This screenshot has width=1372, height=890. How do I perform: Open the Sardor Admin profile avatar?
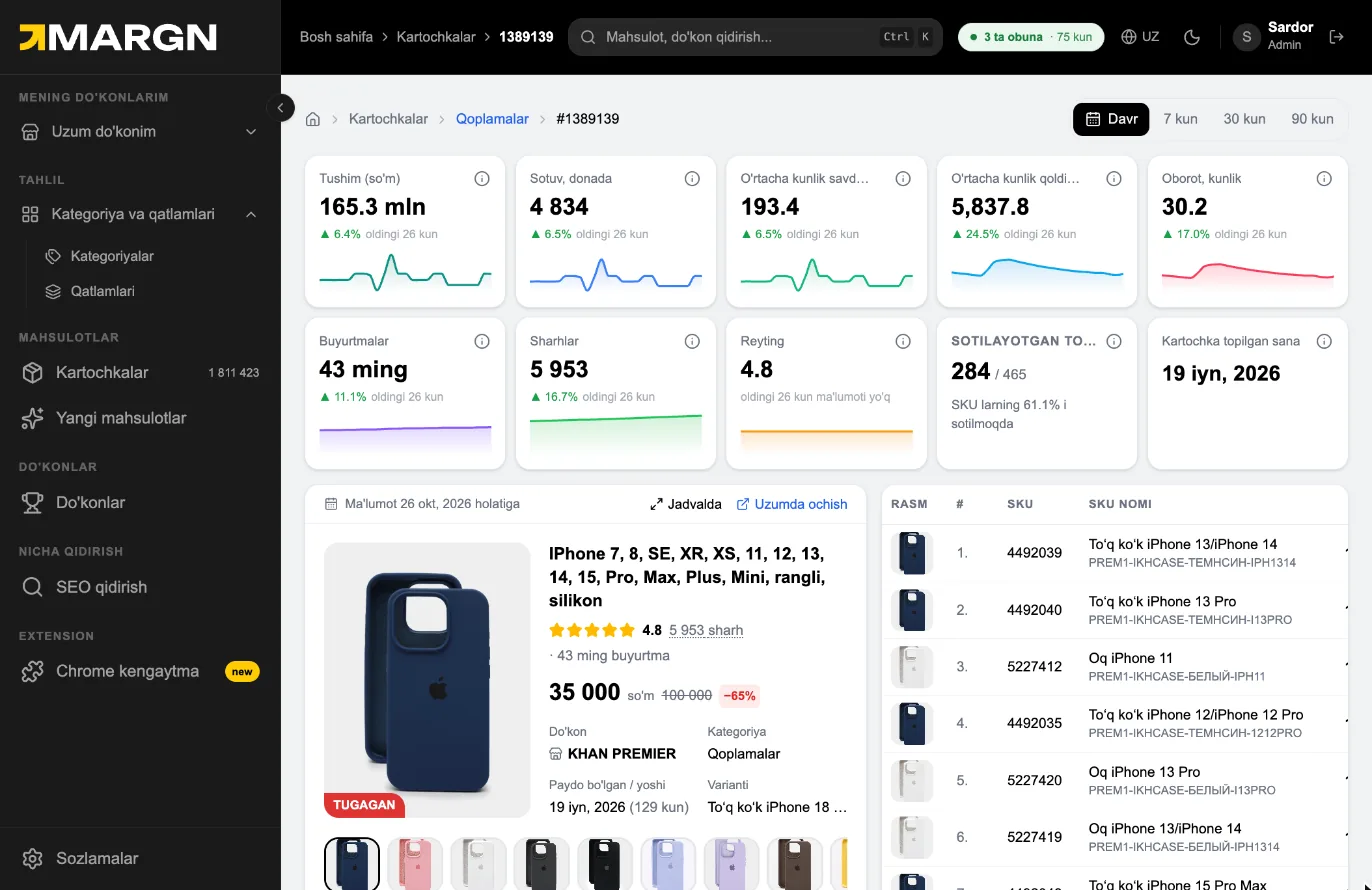[1246, 37]
